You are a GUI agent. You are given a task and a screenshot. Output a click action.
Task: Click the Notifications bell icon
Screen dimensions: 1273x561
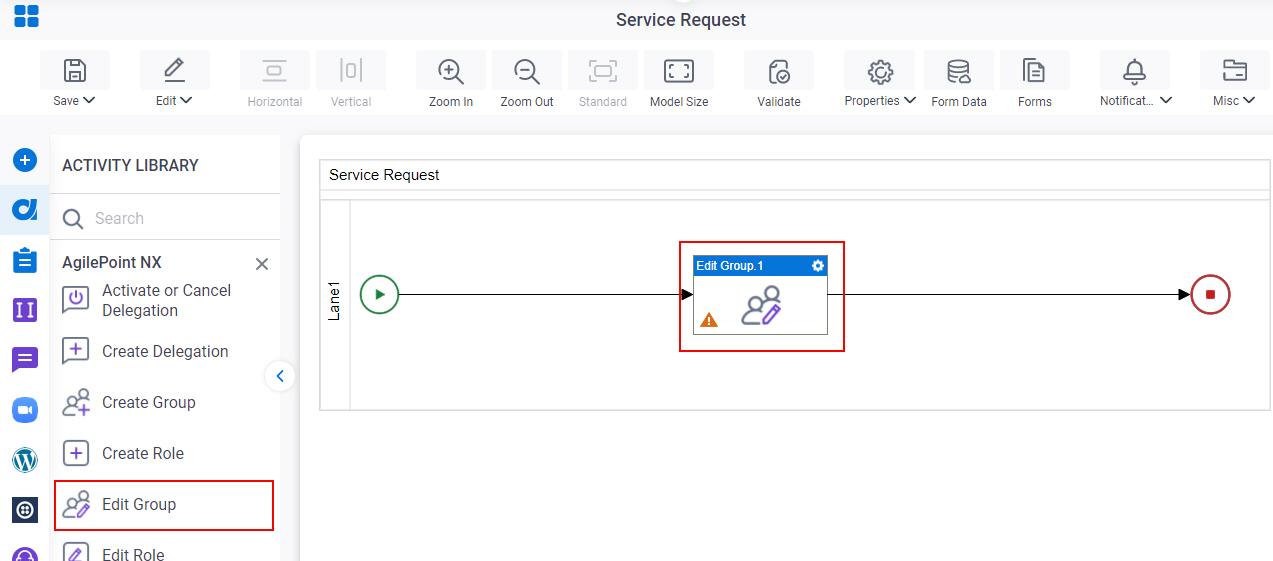1134,71
